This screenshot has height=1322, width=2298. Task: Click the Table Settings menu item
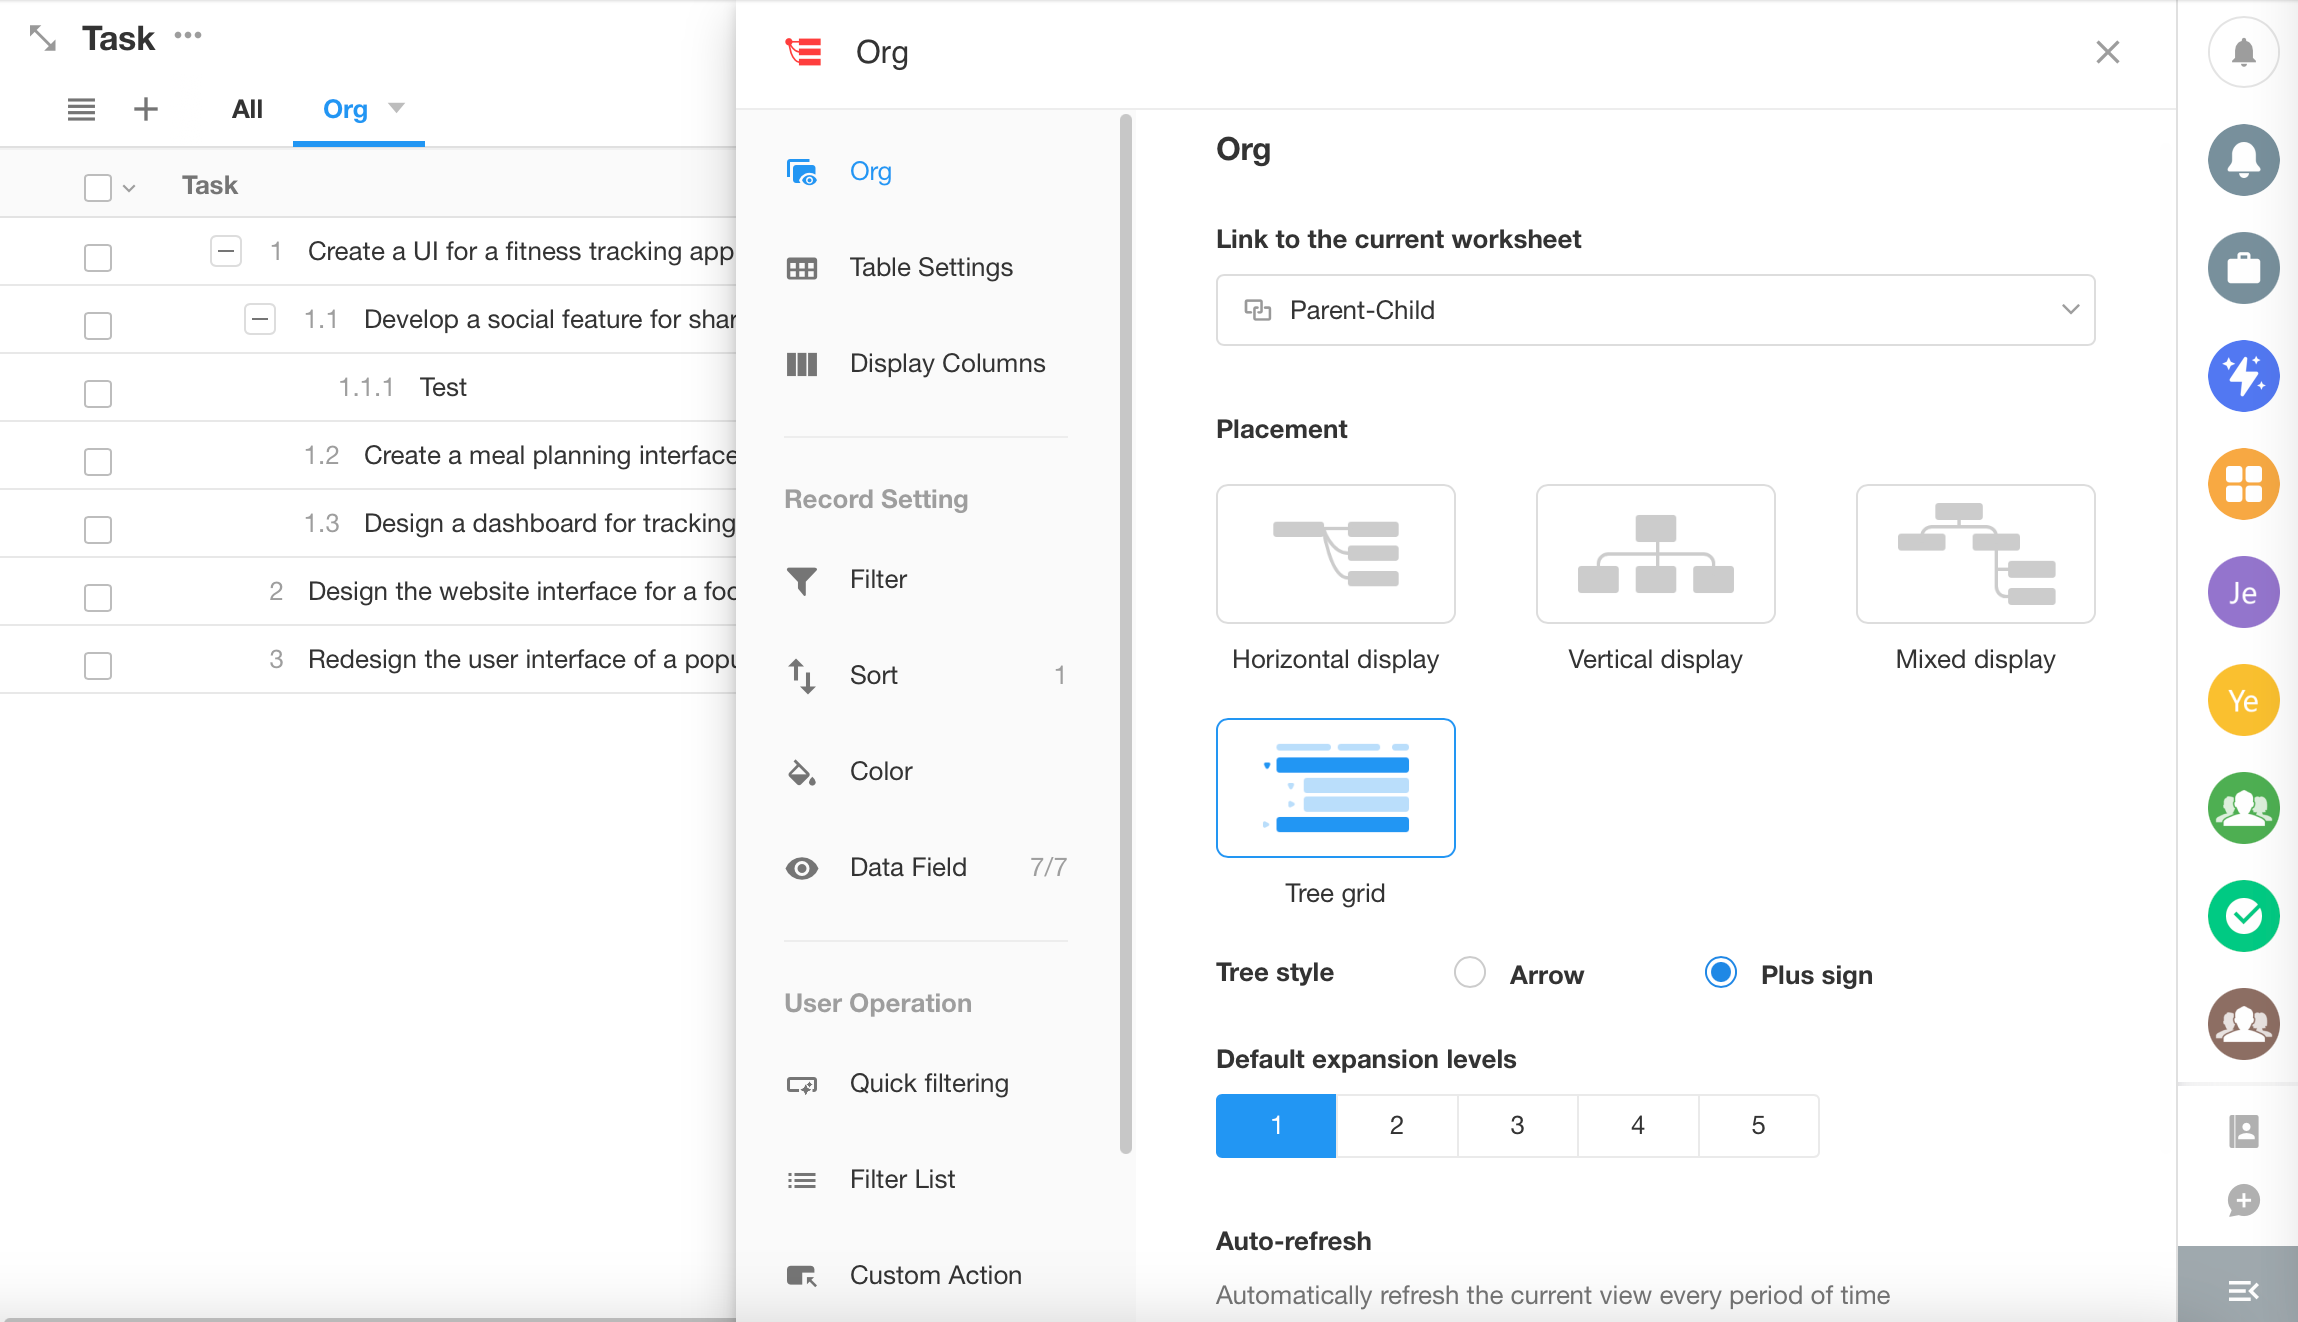[931, 267]
